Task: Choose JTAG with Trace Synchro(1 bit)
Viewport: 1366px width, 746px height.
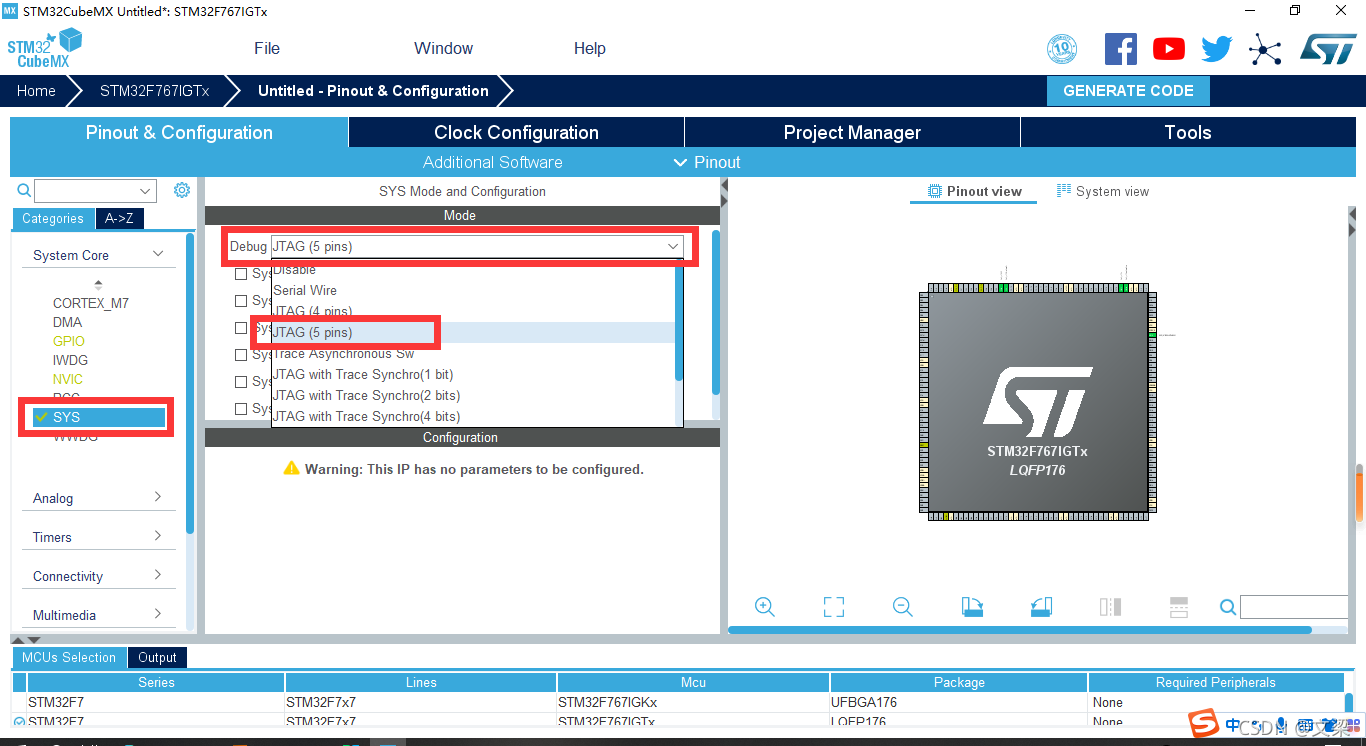Action: [474, 374]
